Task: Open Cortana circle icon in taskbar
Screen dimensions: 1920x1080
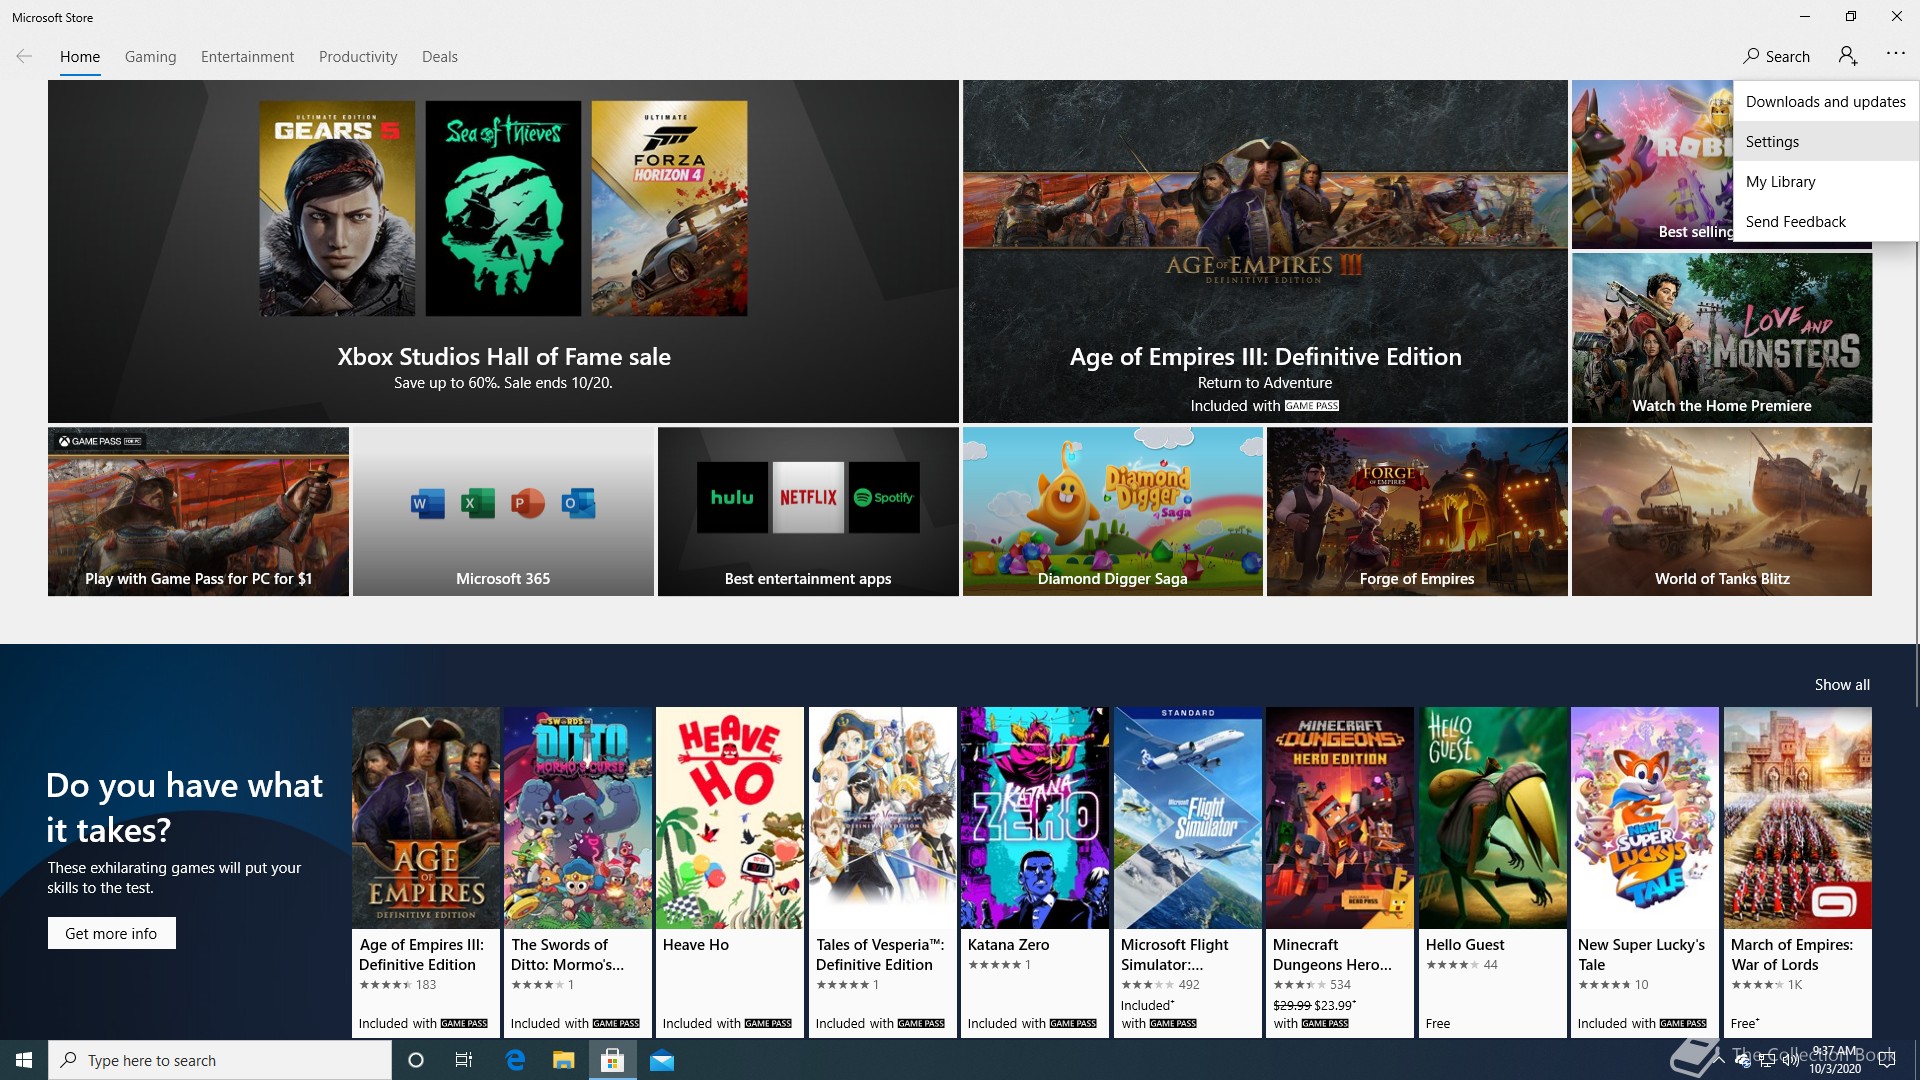Action: 416,1060
